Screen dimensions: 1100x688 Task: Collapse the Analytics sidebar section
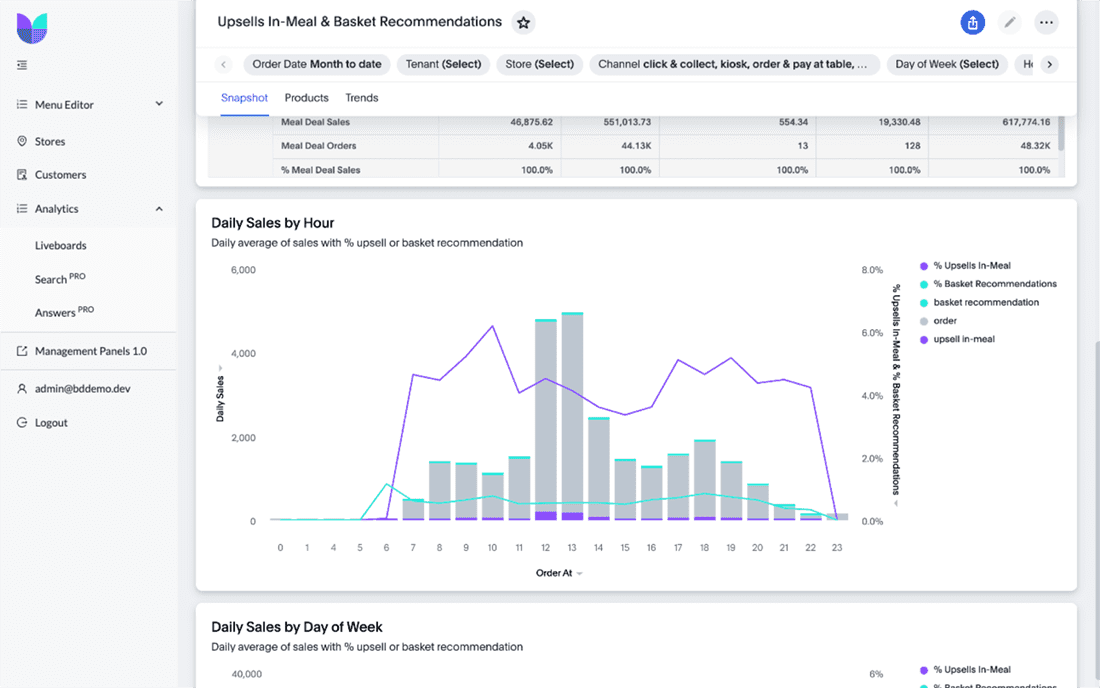[159, 209]
